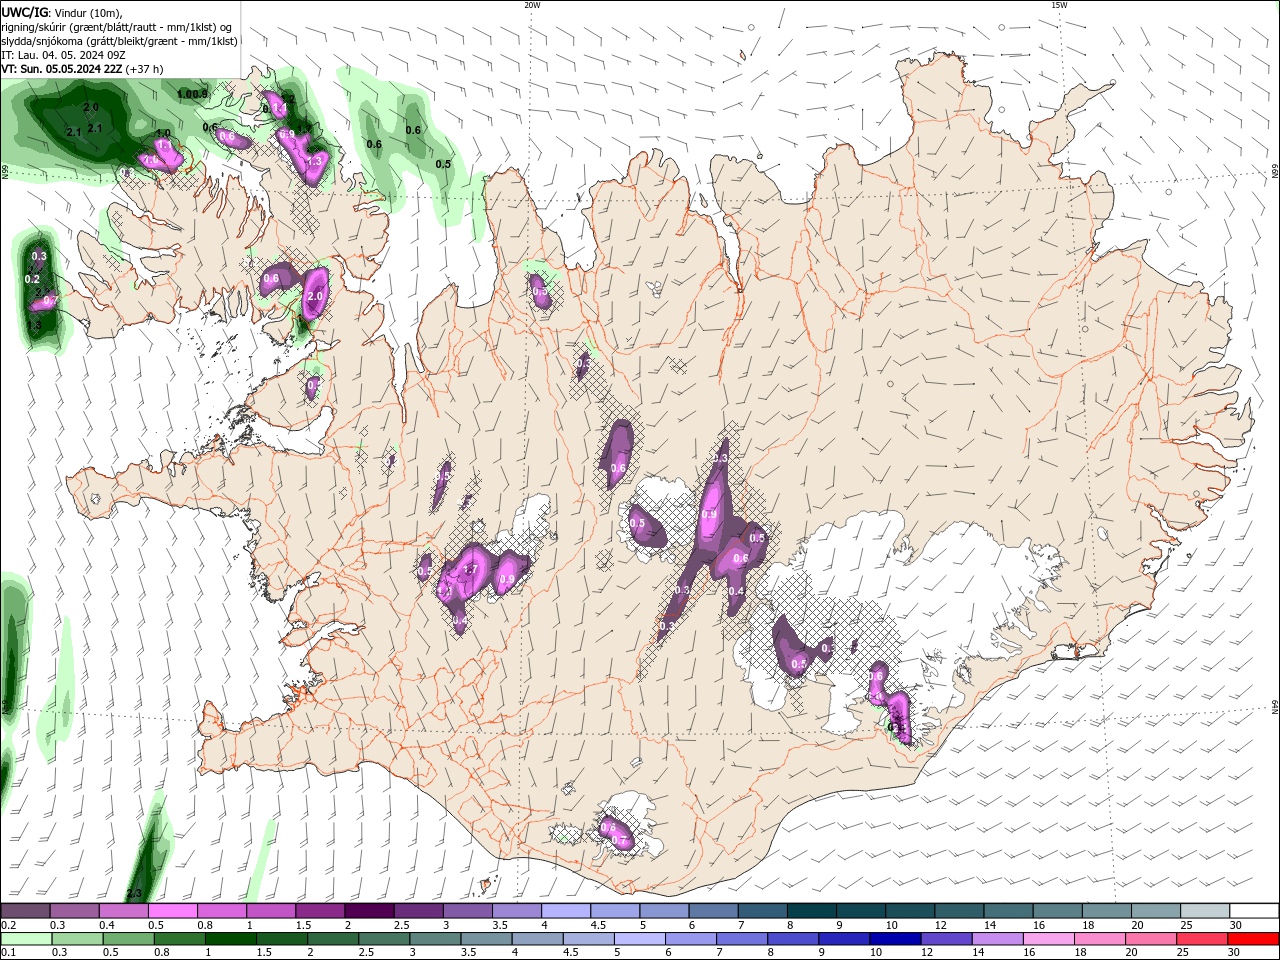The image size is (1280, 960).
Task: Click the 2.3 rainfall value at the bottom-left sea
Action: pos(134,893)
